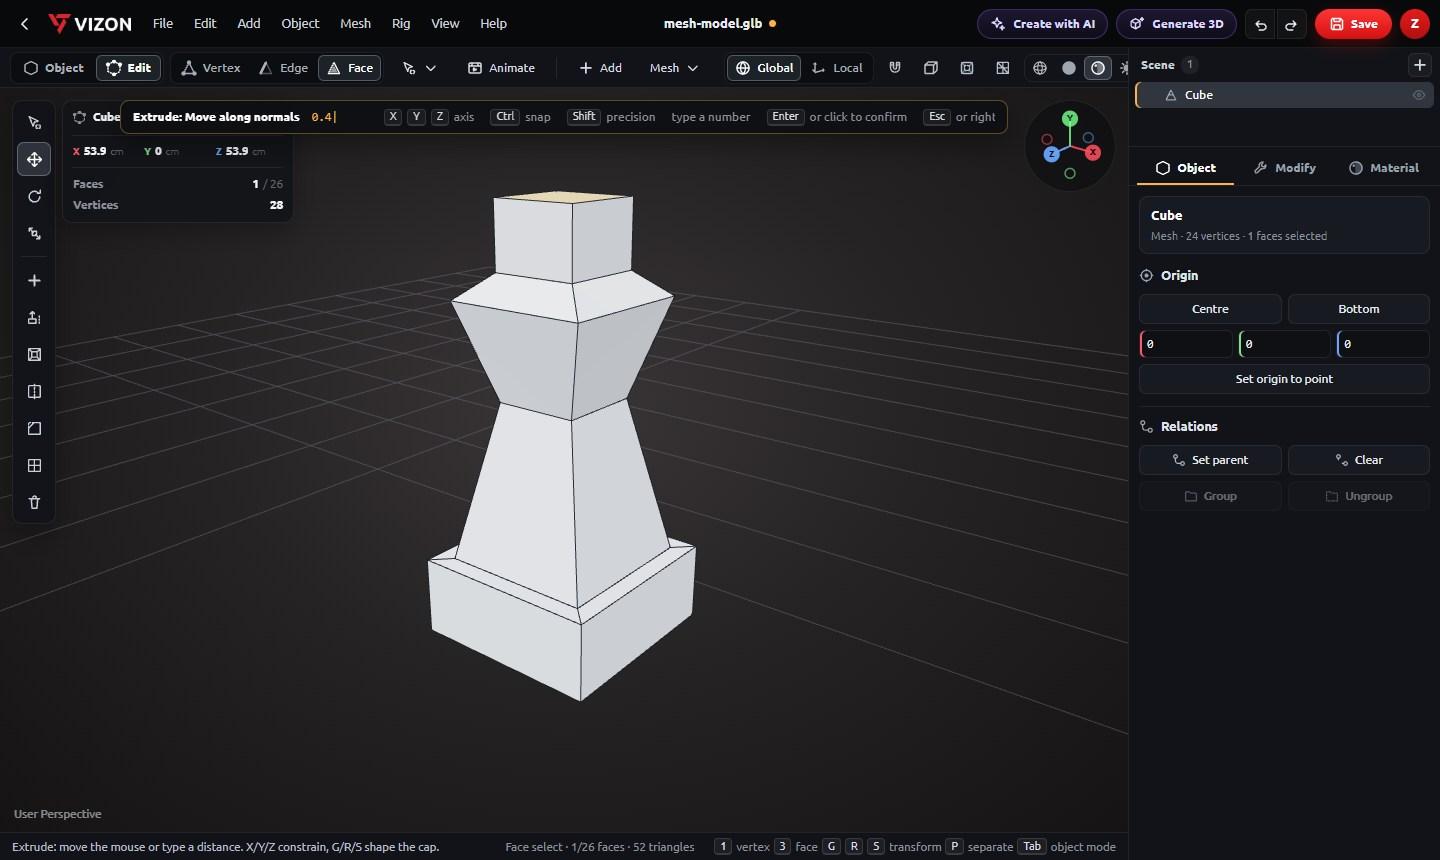Toggle the magnet snapping option
1440x860 pixels.
tap(895, 68)
